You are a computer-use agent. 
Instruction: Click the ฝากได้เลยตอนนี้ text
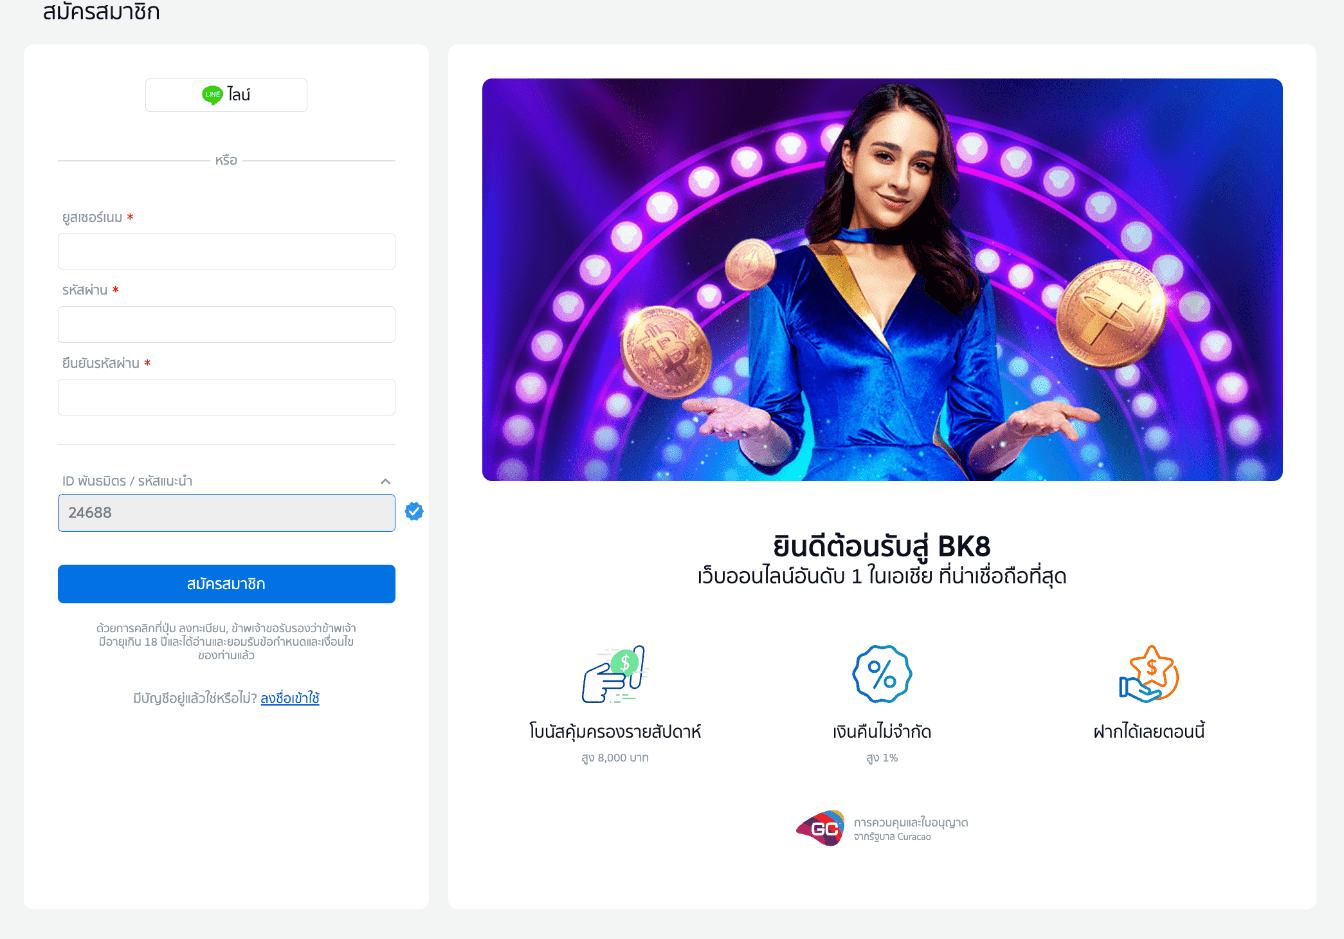coord(1149,732)
